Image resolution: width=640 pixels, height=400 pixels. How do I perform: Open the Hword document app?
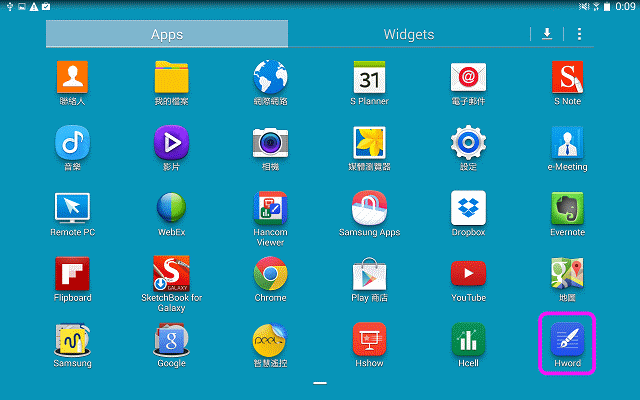[567, 339]
